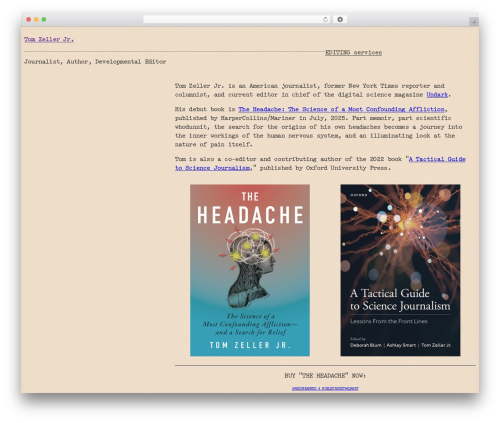500x423 pixels.
Task: Click the Tactical Guide book cover image
Action: [400, 270]
